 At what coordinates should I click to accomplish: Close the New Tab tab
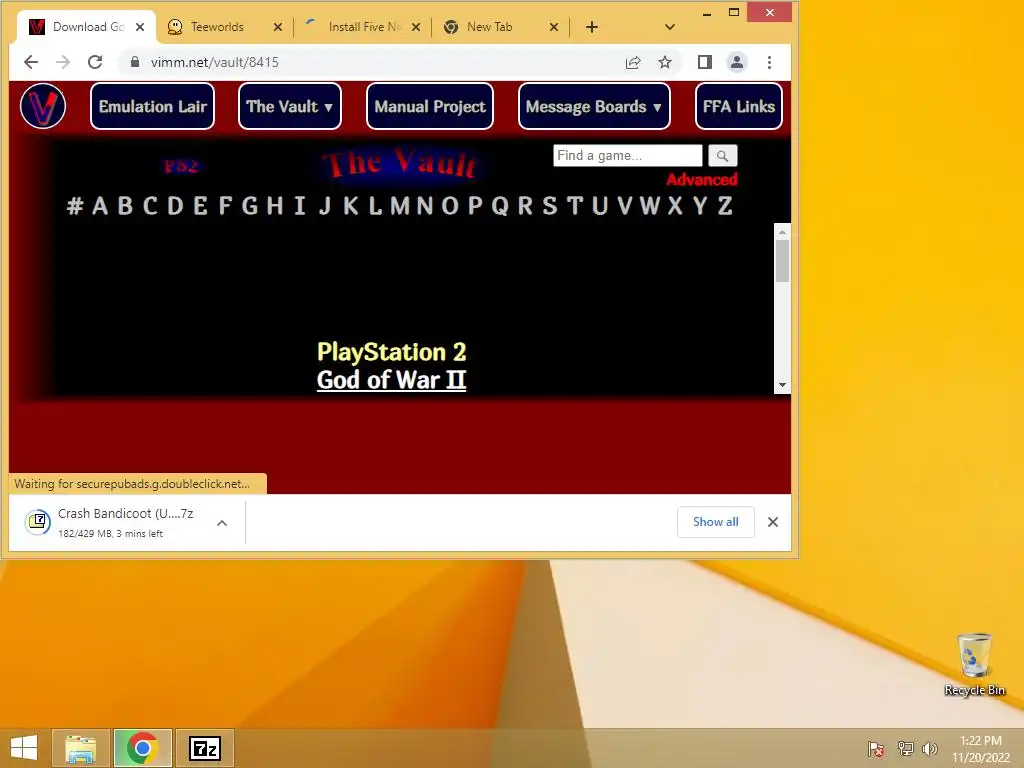pos(554,27)
